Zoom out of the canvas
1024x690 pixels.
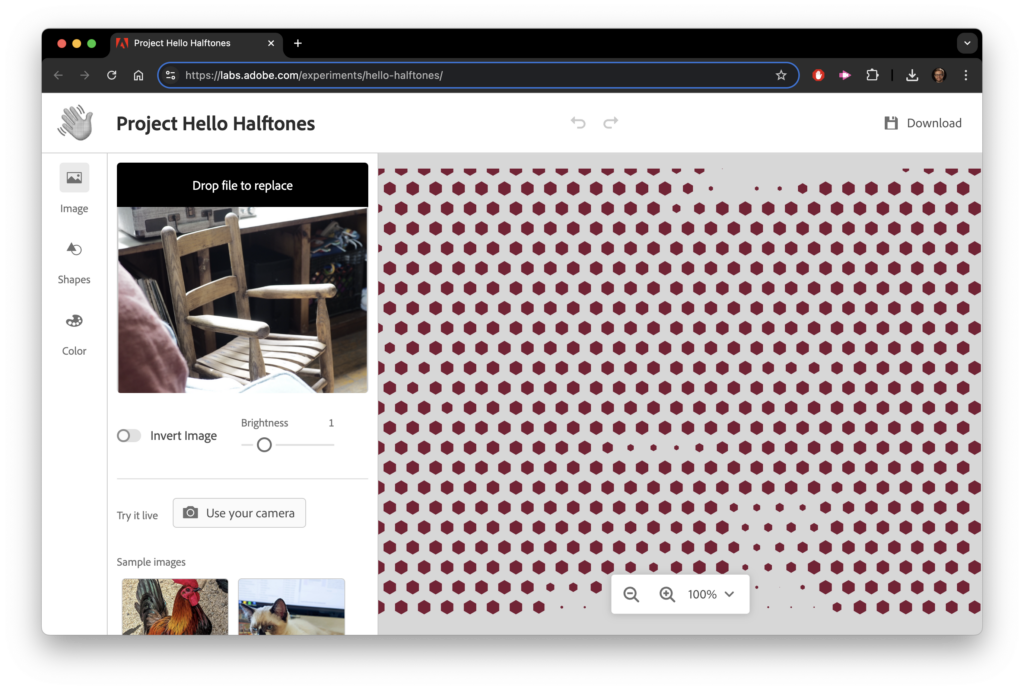pos(631,594)
